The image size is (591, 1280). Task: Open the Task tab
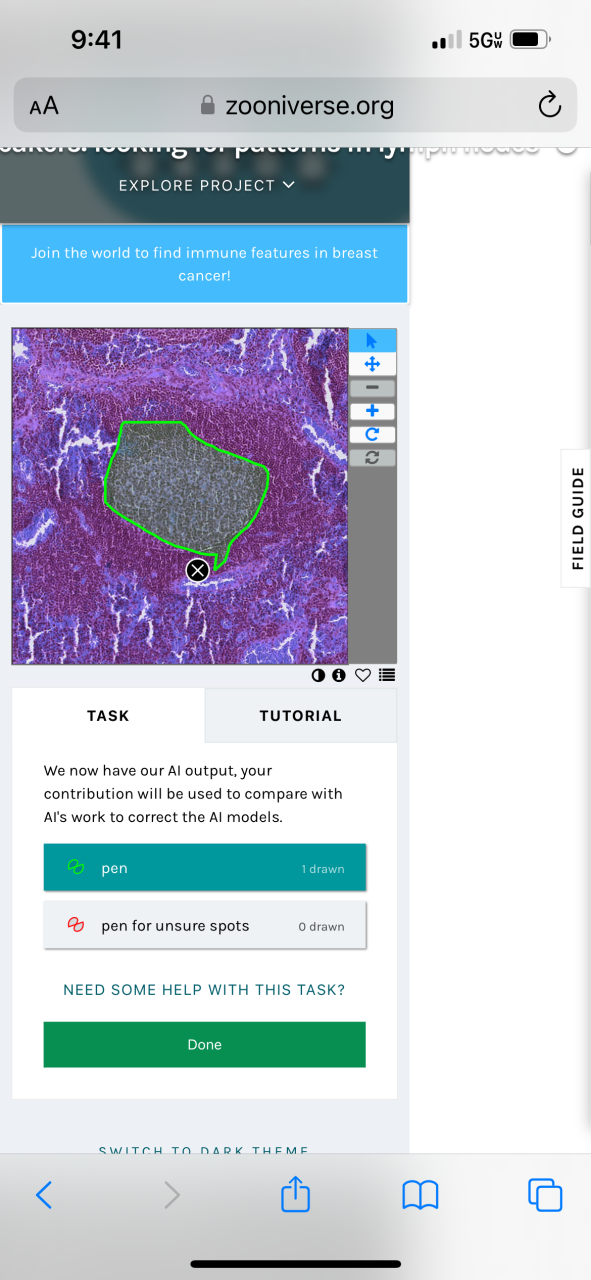click(108, 716)
